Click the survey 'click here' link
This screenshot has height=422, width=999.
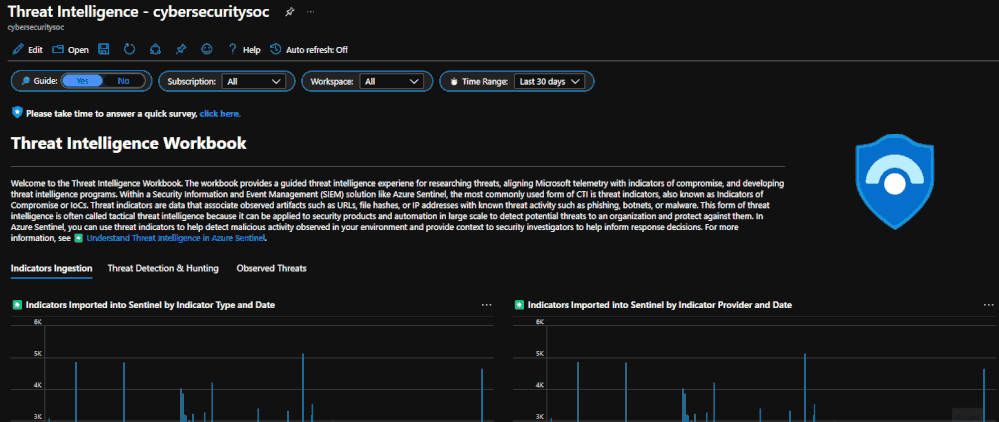tap(220, 114)
